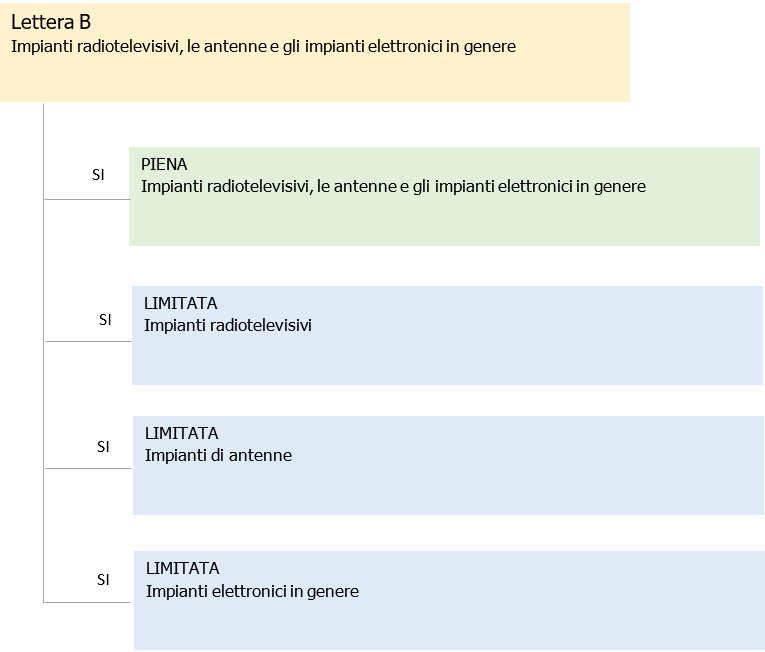The image size is (765, 652).
Task: Click the LIMITATA label above "Impianti radiotelevisivi"
Action: [x=180, y=303]
